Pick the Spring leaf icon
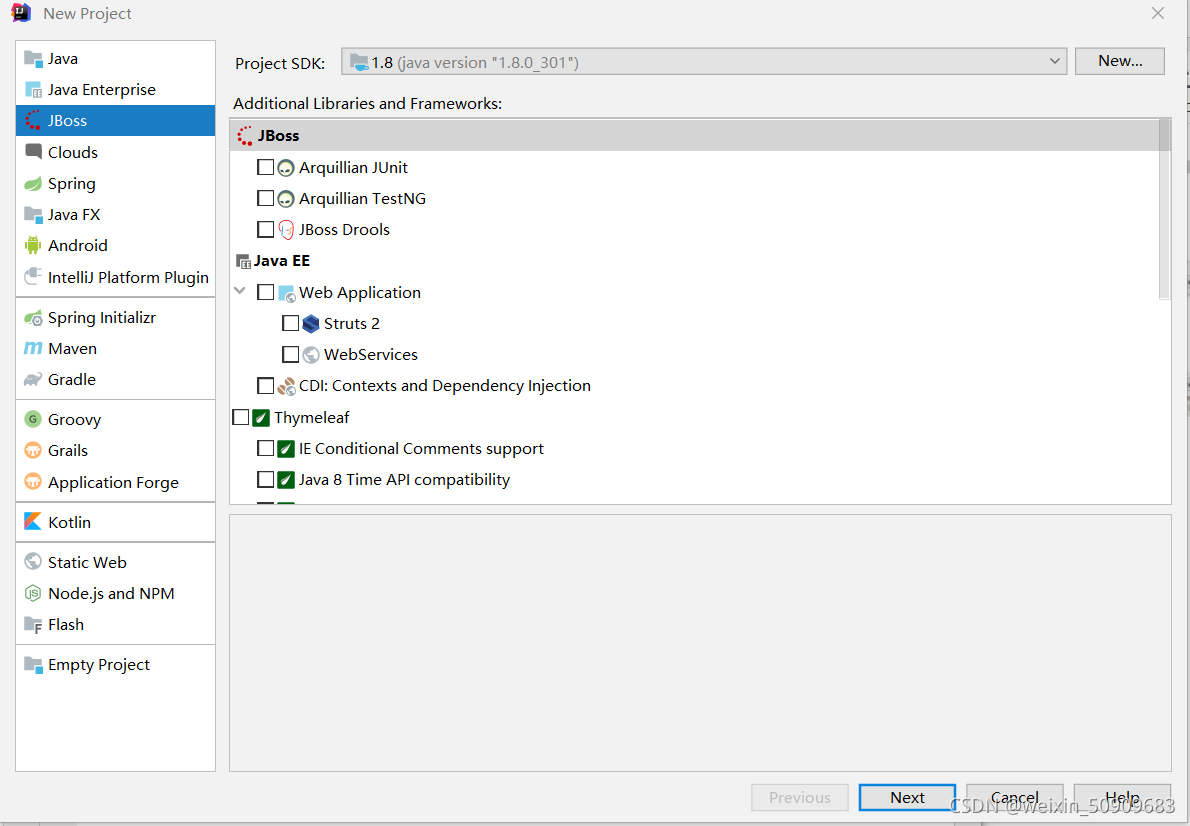 33,184
